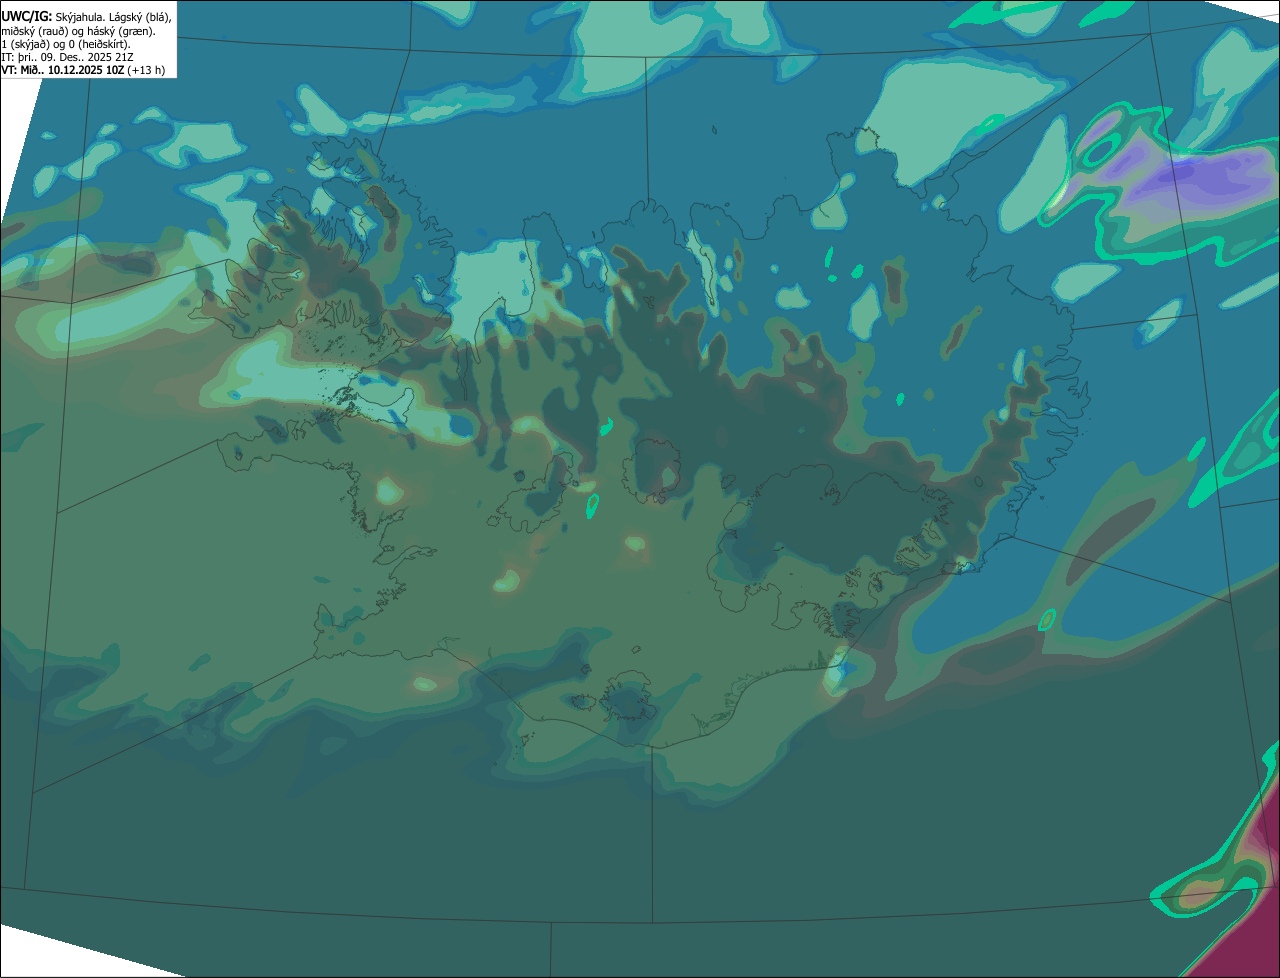Viewport: 1280px width, 978px height.
Task: Click "háský (græn)." legend text
Action: (119, 31)
